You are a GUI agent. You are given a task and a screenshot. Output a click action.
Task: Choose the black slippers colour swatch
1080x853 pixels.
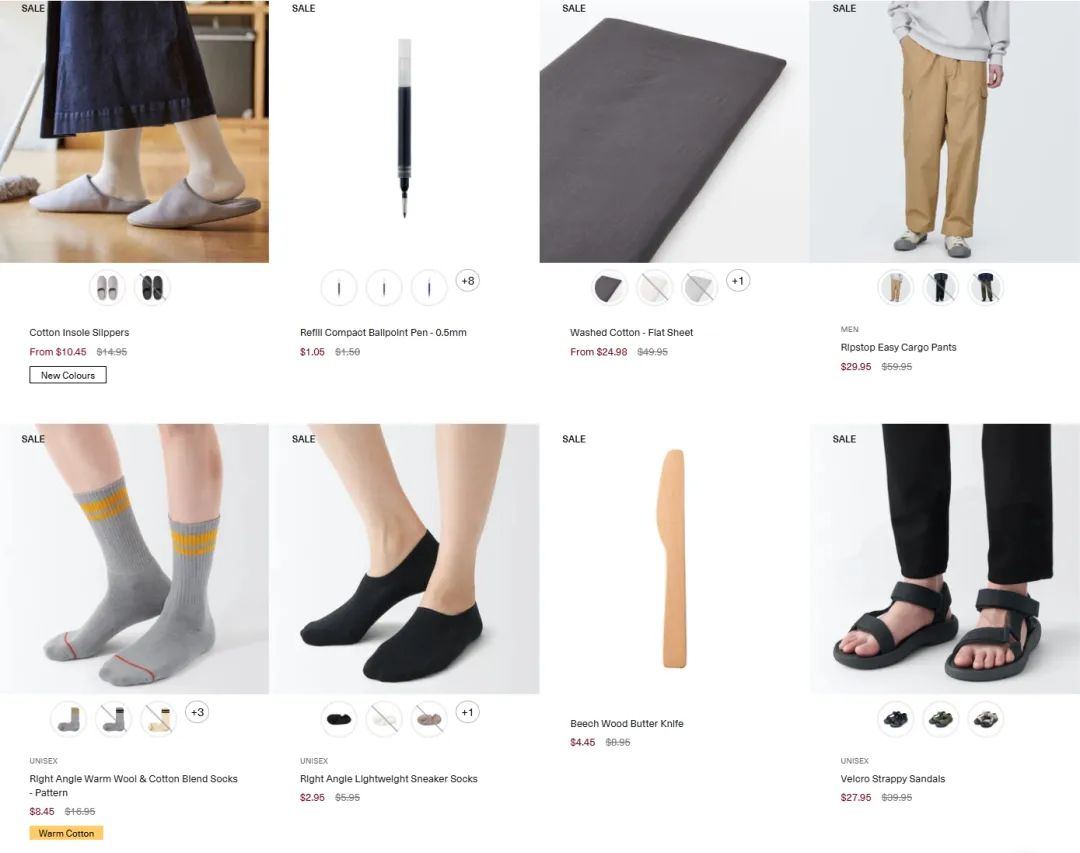152,287
